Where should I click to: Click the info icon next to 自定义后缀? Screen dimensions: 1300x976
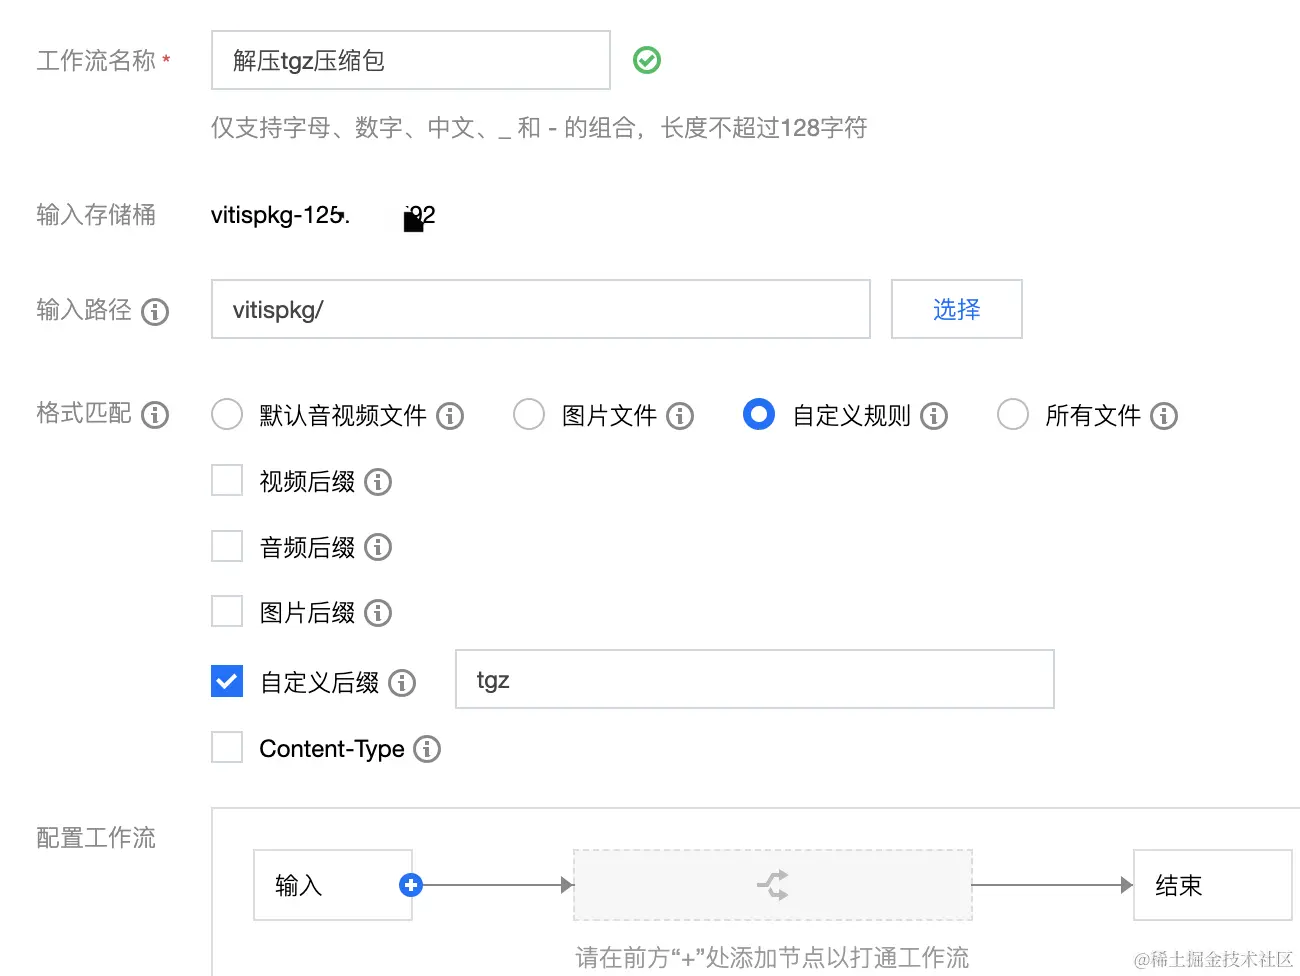point(402,683)
